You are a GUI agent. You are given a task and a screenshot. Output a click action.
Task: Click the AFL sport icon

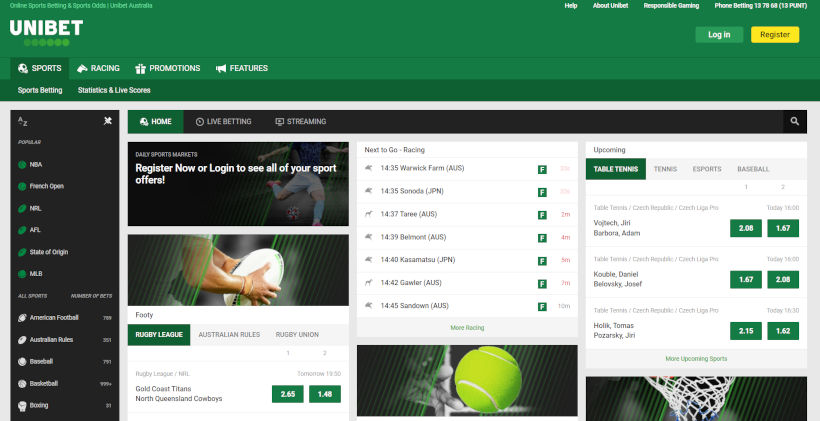pyautogui.click(x=22, y=230)
